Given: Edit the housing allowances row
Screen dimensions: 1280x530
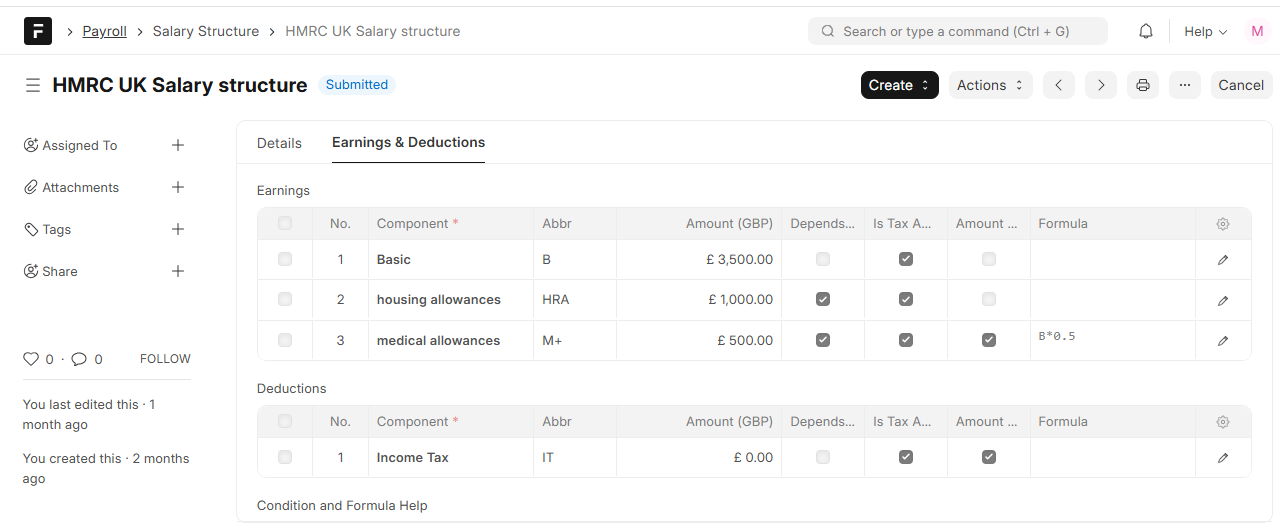Looking at the screenshot, I should click(x=1223, y=300).
